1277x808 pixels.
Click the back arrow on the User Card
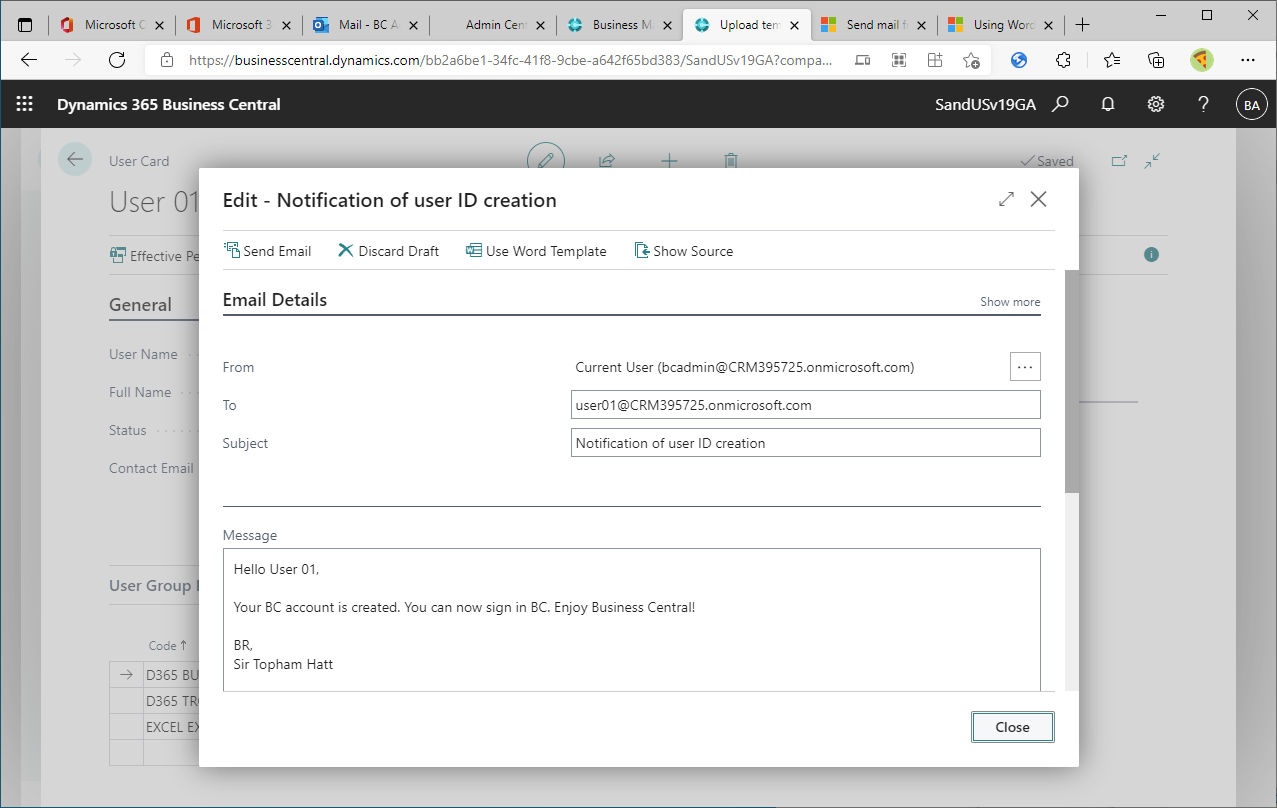tap(75, 160)
